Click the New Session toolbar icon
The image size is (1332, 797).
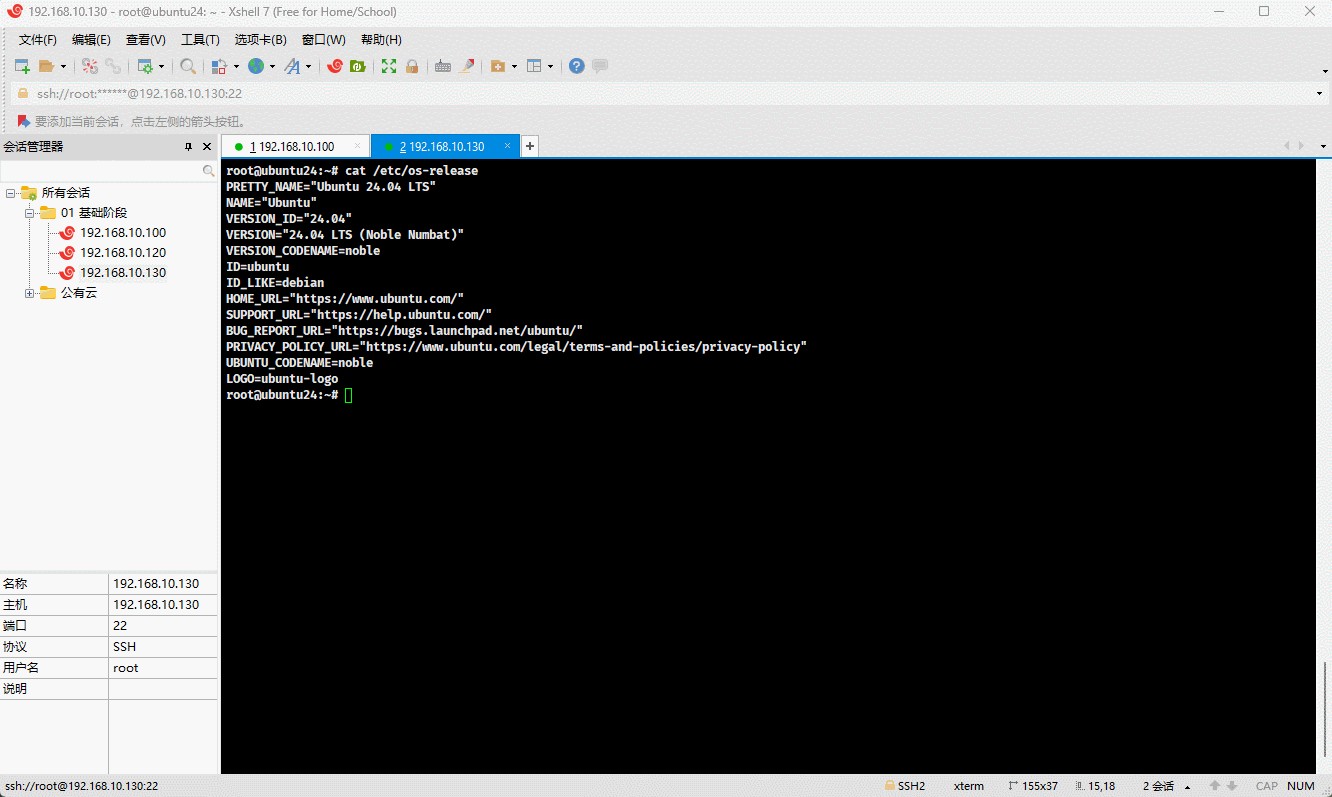point(22,66)
